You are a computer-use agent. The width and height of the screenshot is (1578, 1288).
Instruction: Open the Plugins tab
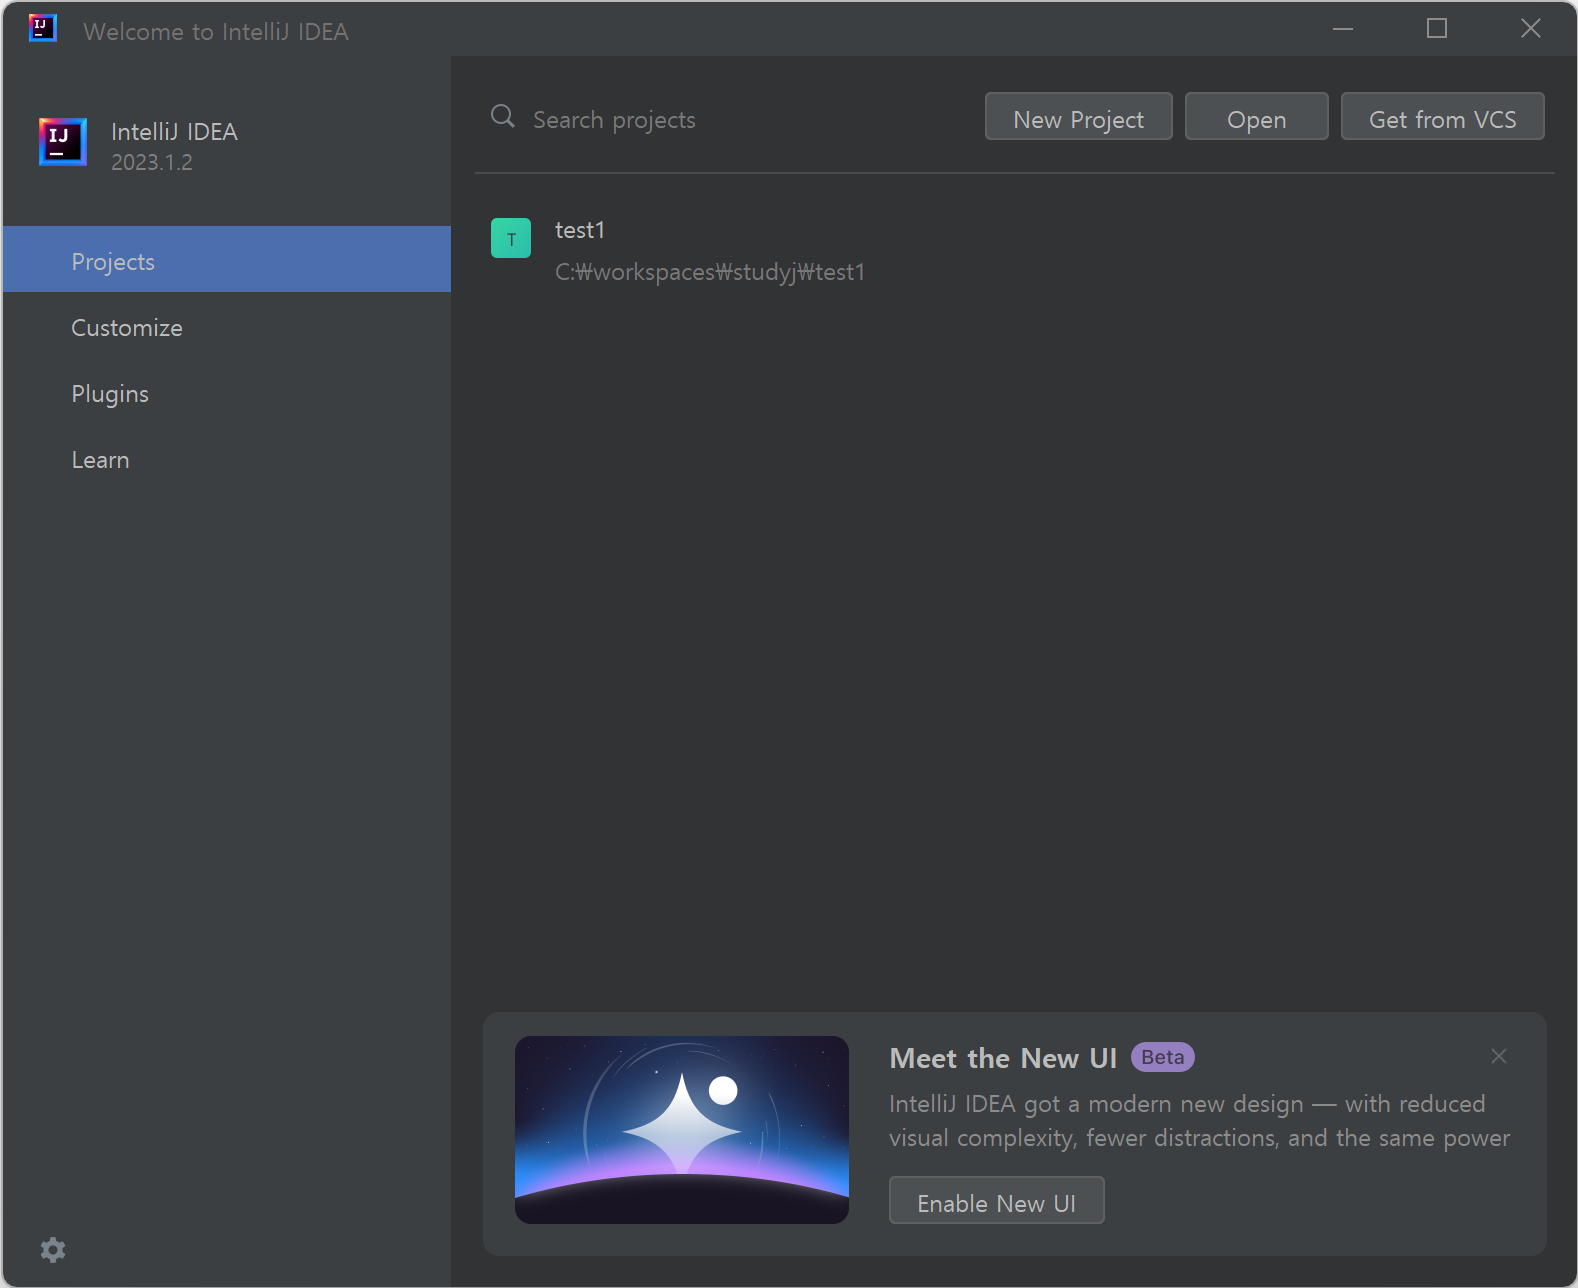click(x=227, y=393)
